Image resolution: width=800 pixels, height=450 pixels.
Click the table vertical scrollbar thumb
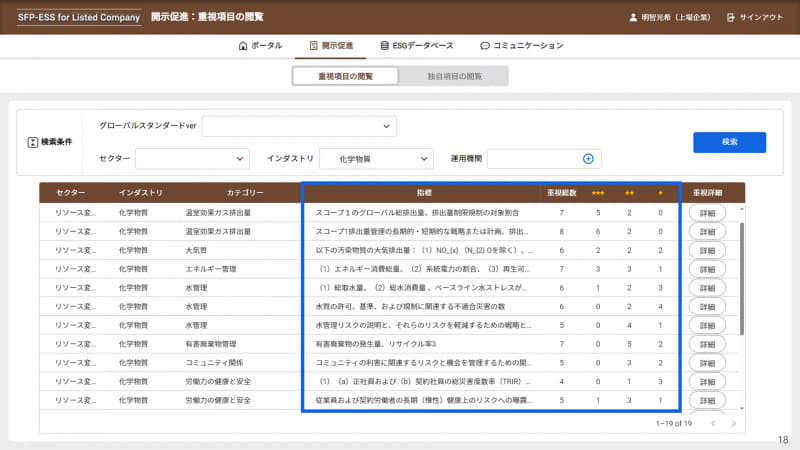(741, 279)
